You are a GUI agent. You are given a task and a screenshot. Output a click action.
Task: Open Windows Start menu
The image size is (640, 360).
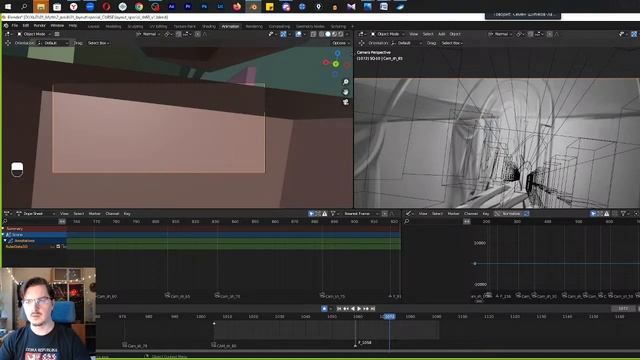pyautogui.click(x=7, y=7)
